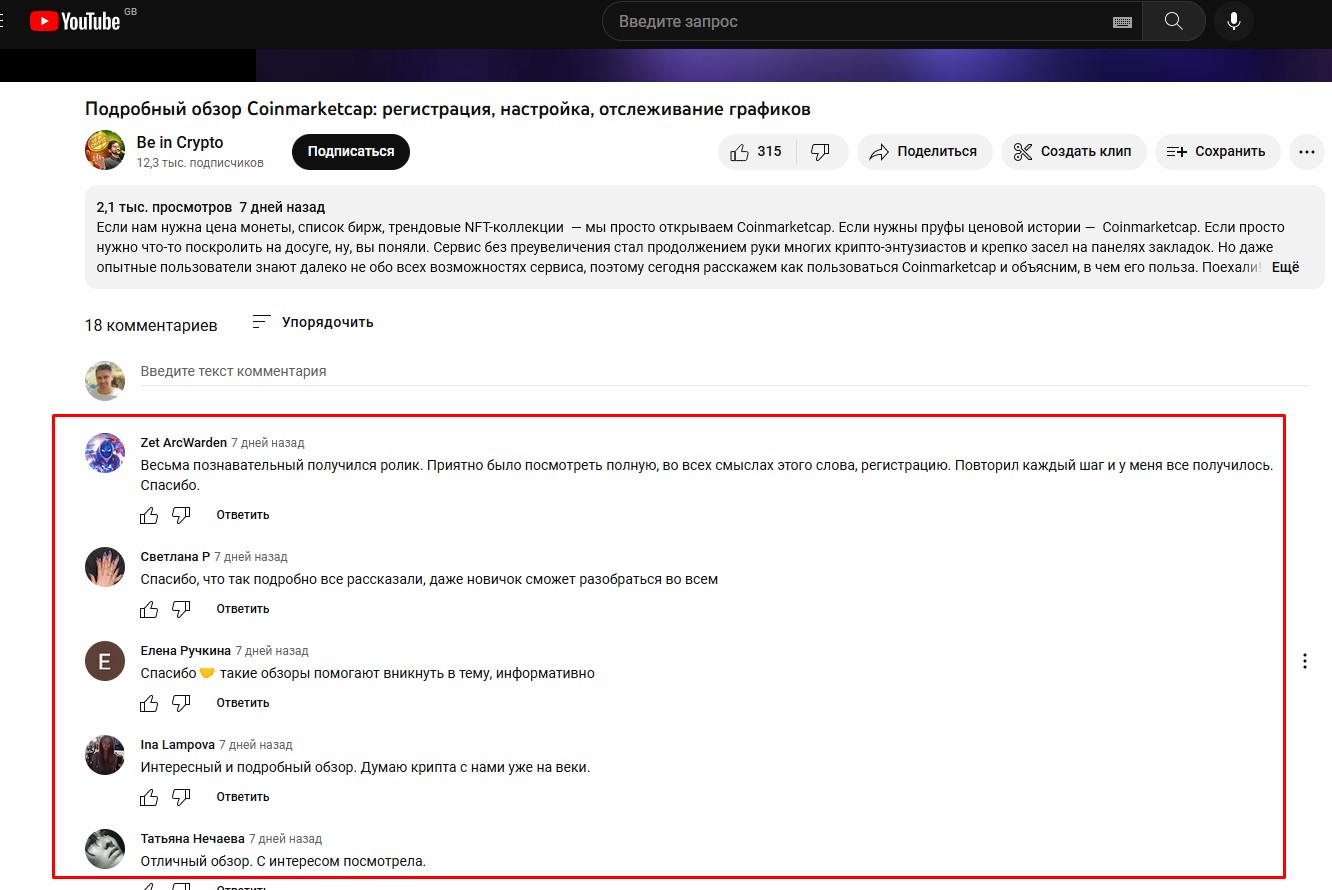Screen dimensions: 1332x890
Task: Open Zet ArcWarden author name link
Action: tap(184, 443)
